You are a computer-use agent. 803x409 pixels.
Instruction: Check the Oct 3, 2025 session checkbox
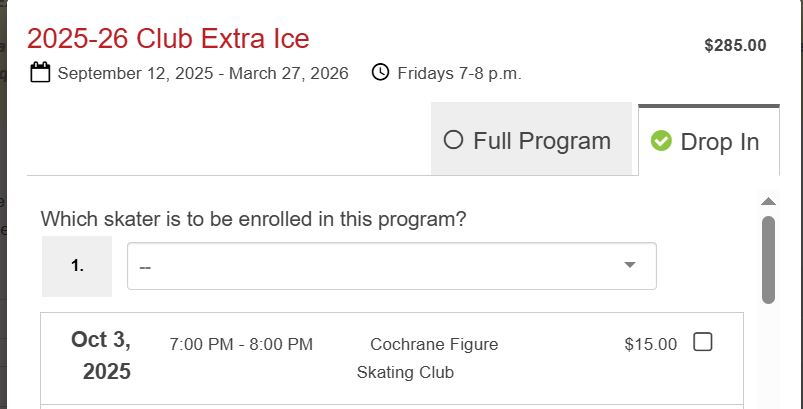click(703, 343)
